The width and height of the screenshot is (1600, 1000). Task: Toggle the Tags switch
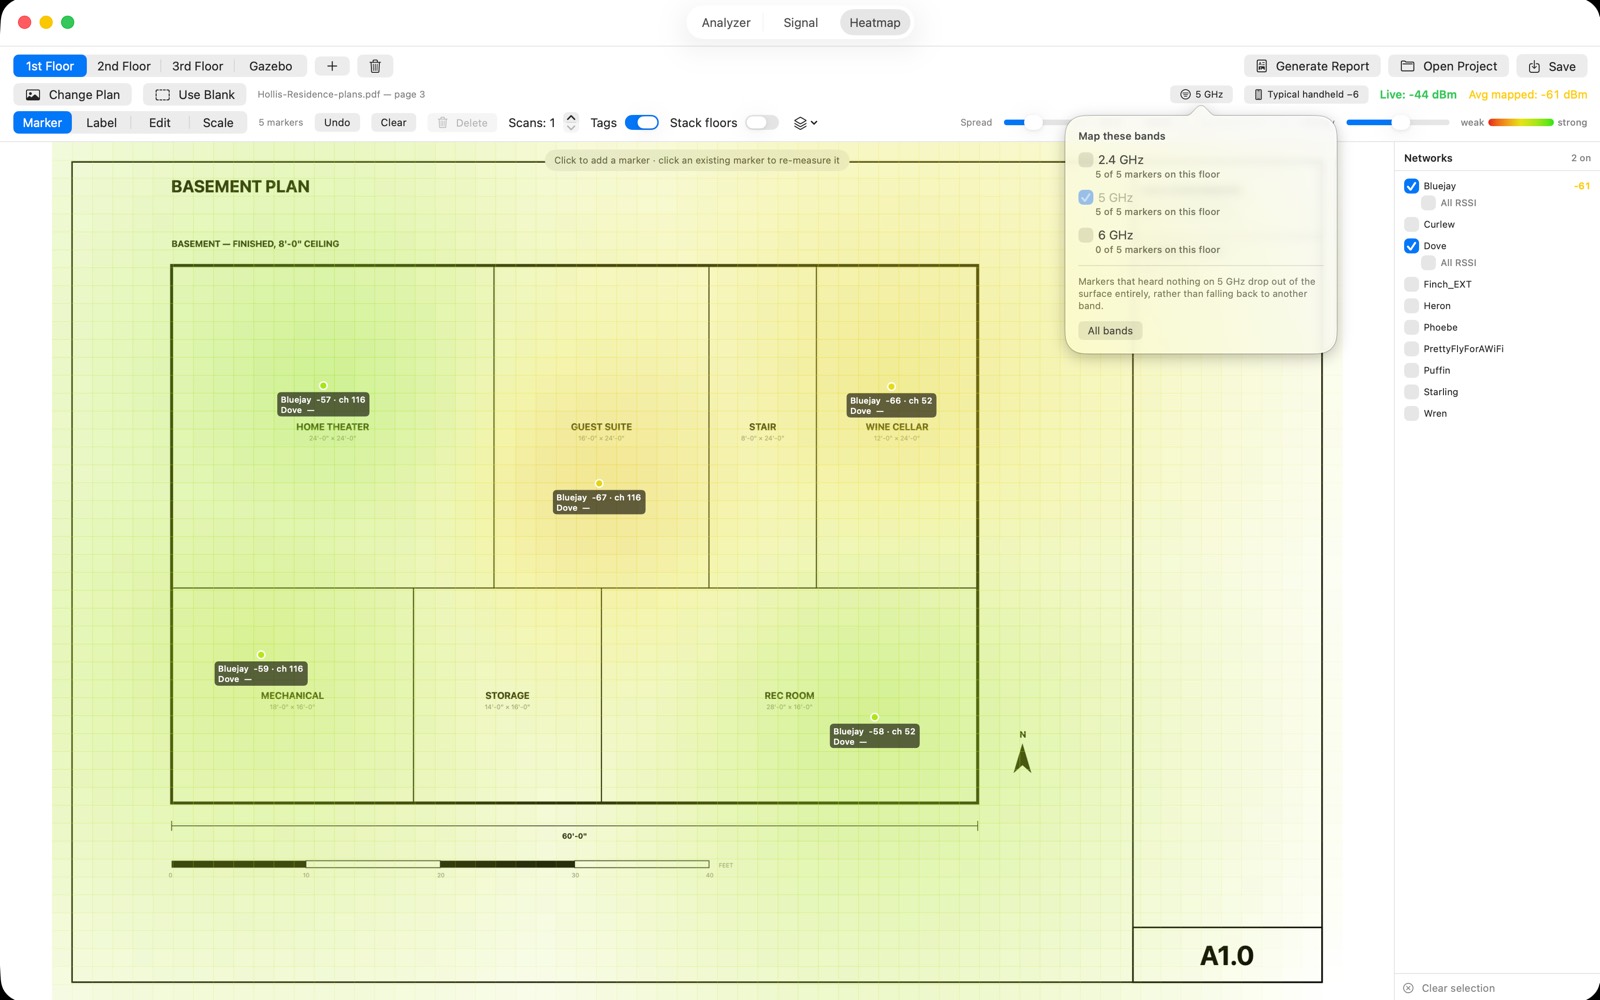(x=641, y=123)
